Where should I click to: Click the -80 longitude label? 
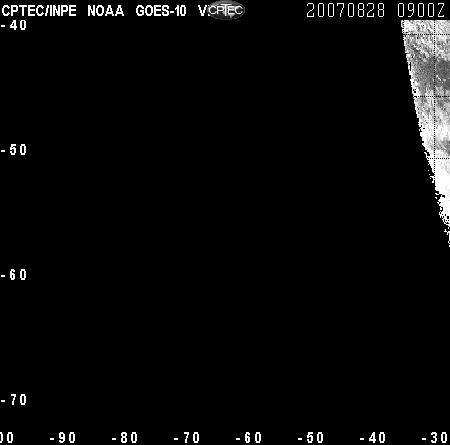click(x=125, y=438)
